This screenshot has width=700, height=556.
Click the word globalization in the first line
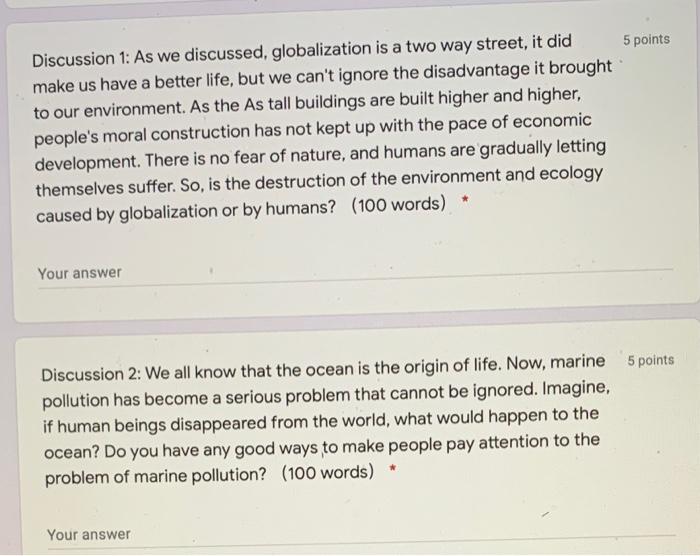tap(321, 50)
